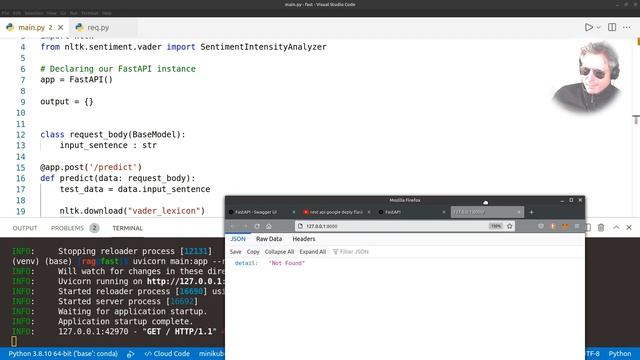The image size is (640, 360).
Task: Open the Firefox Pocket shield icon
Action: (x=541, y=226)
